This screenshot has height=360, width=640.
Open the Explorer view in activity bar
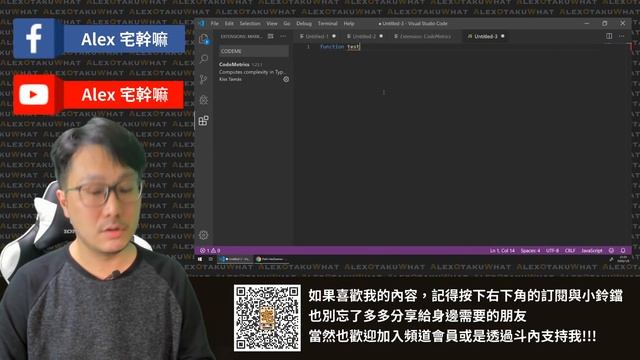point(204,39)
